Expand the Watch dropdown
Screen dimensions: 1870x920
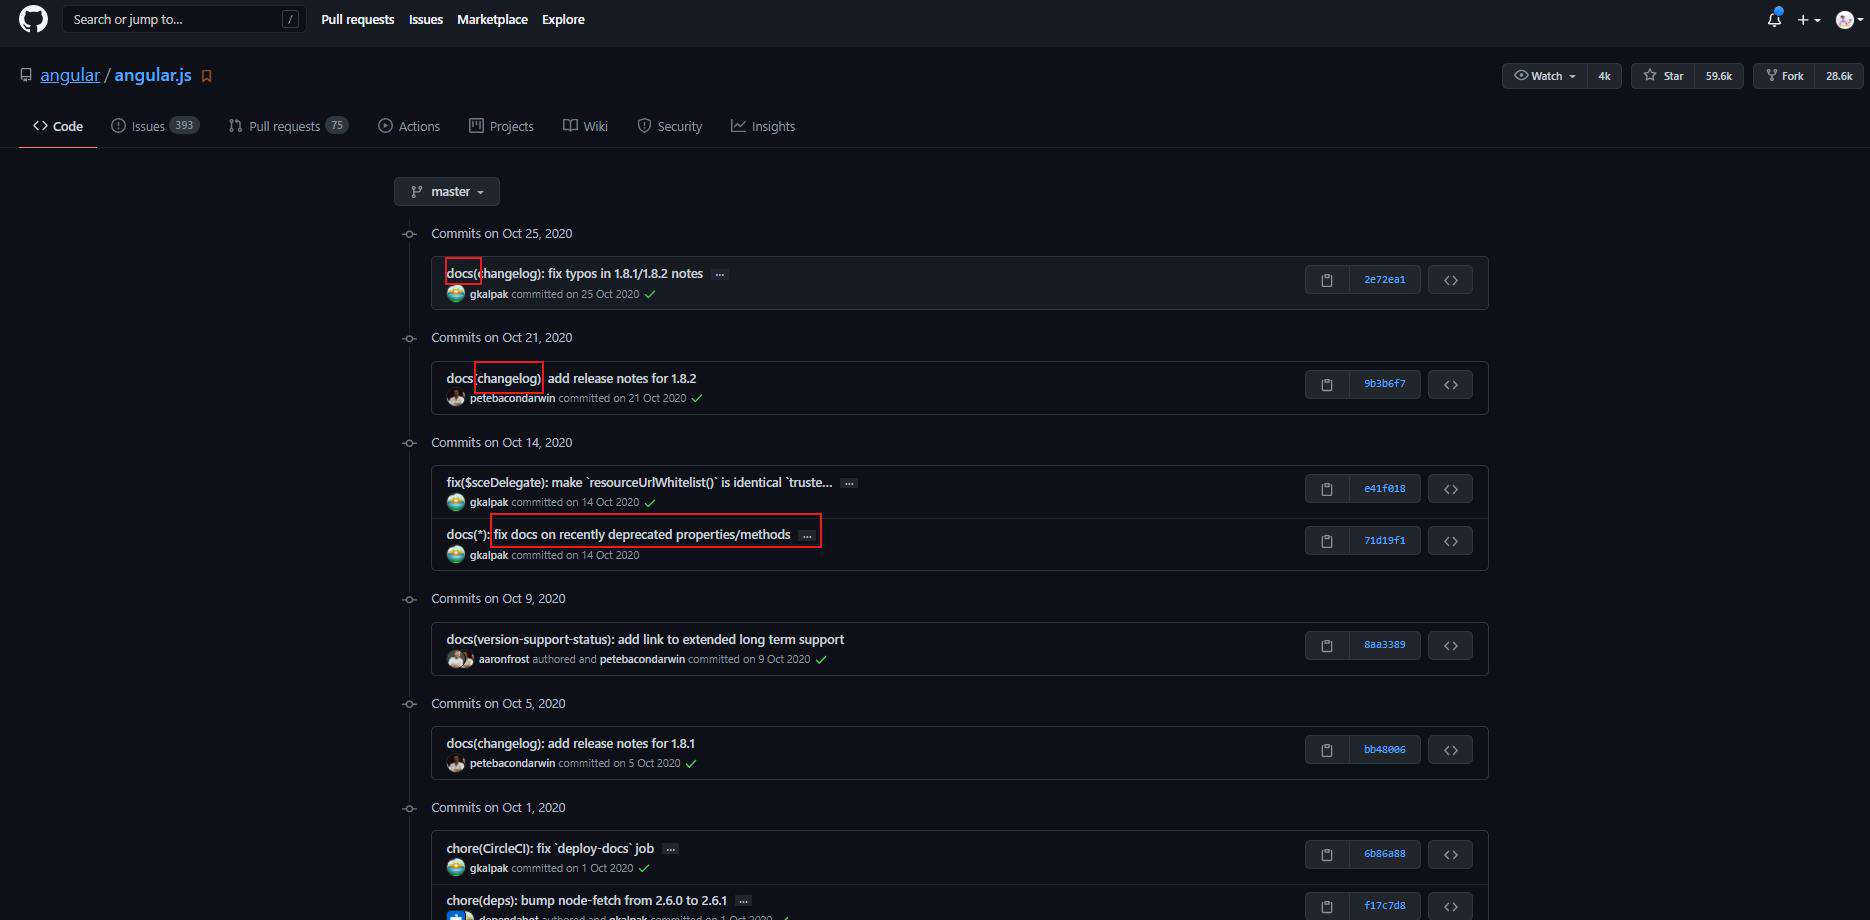(x=1544, y=76)
